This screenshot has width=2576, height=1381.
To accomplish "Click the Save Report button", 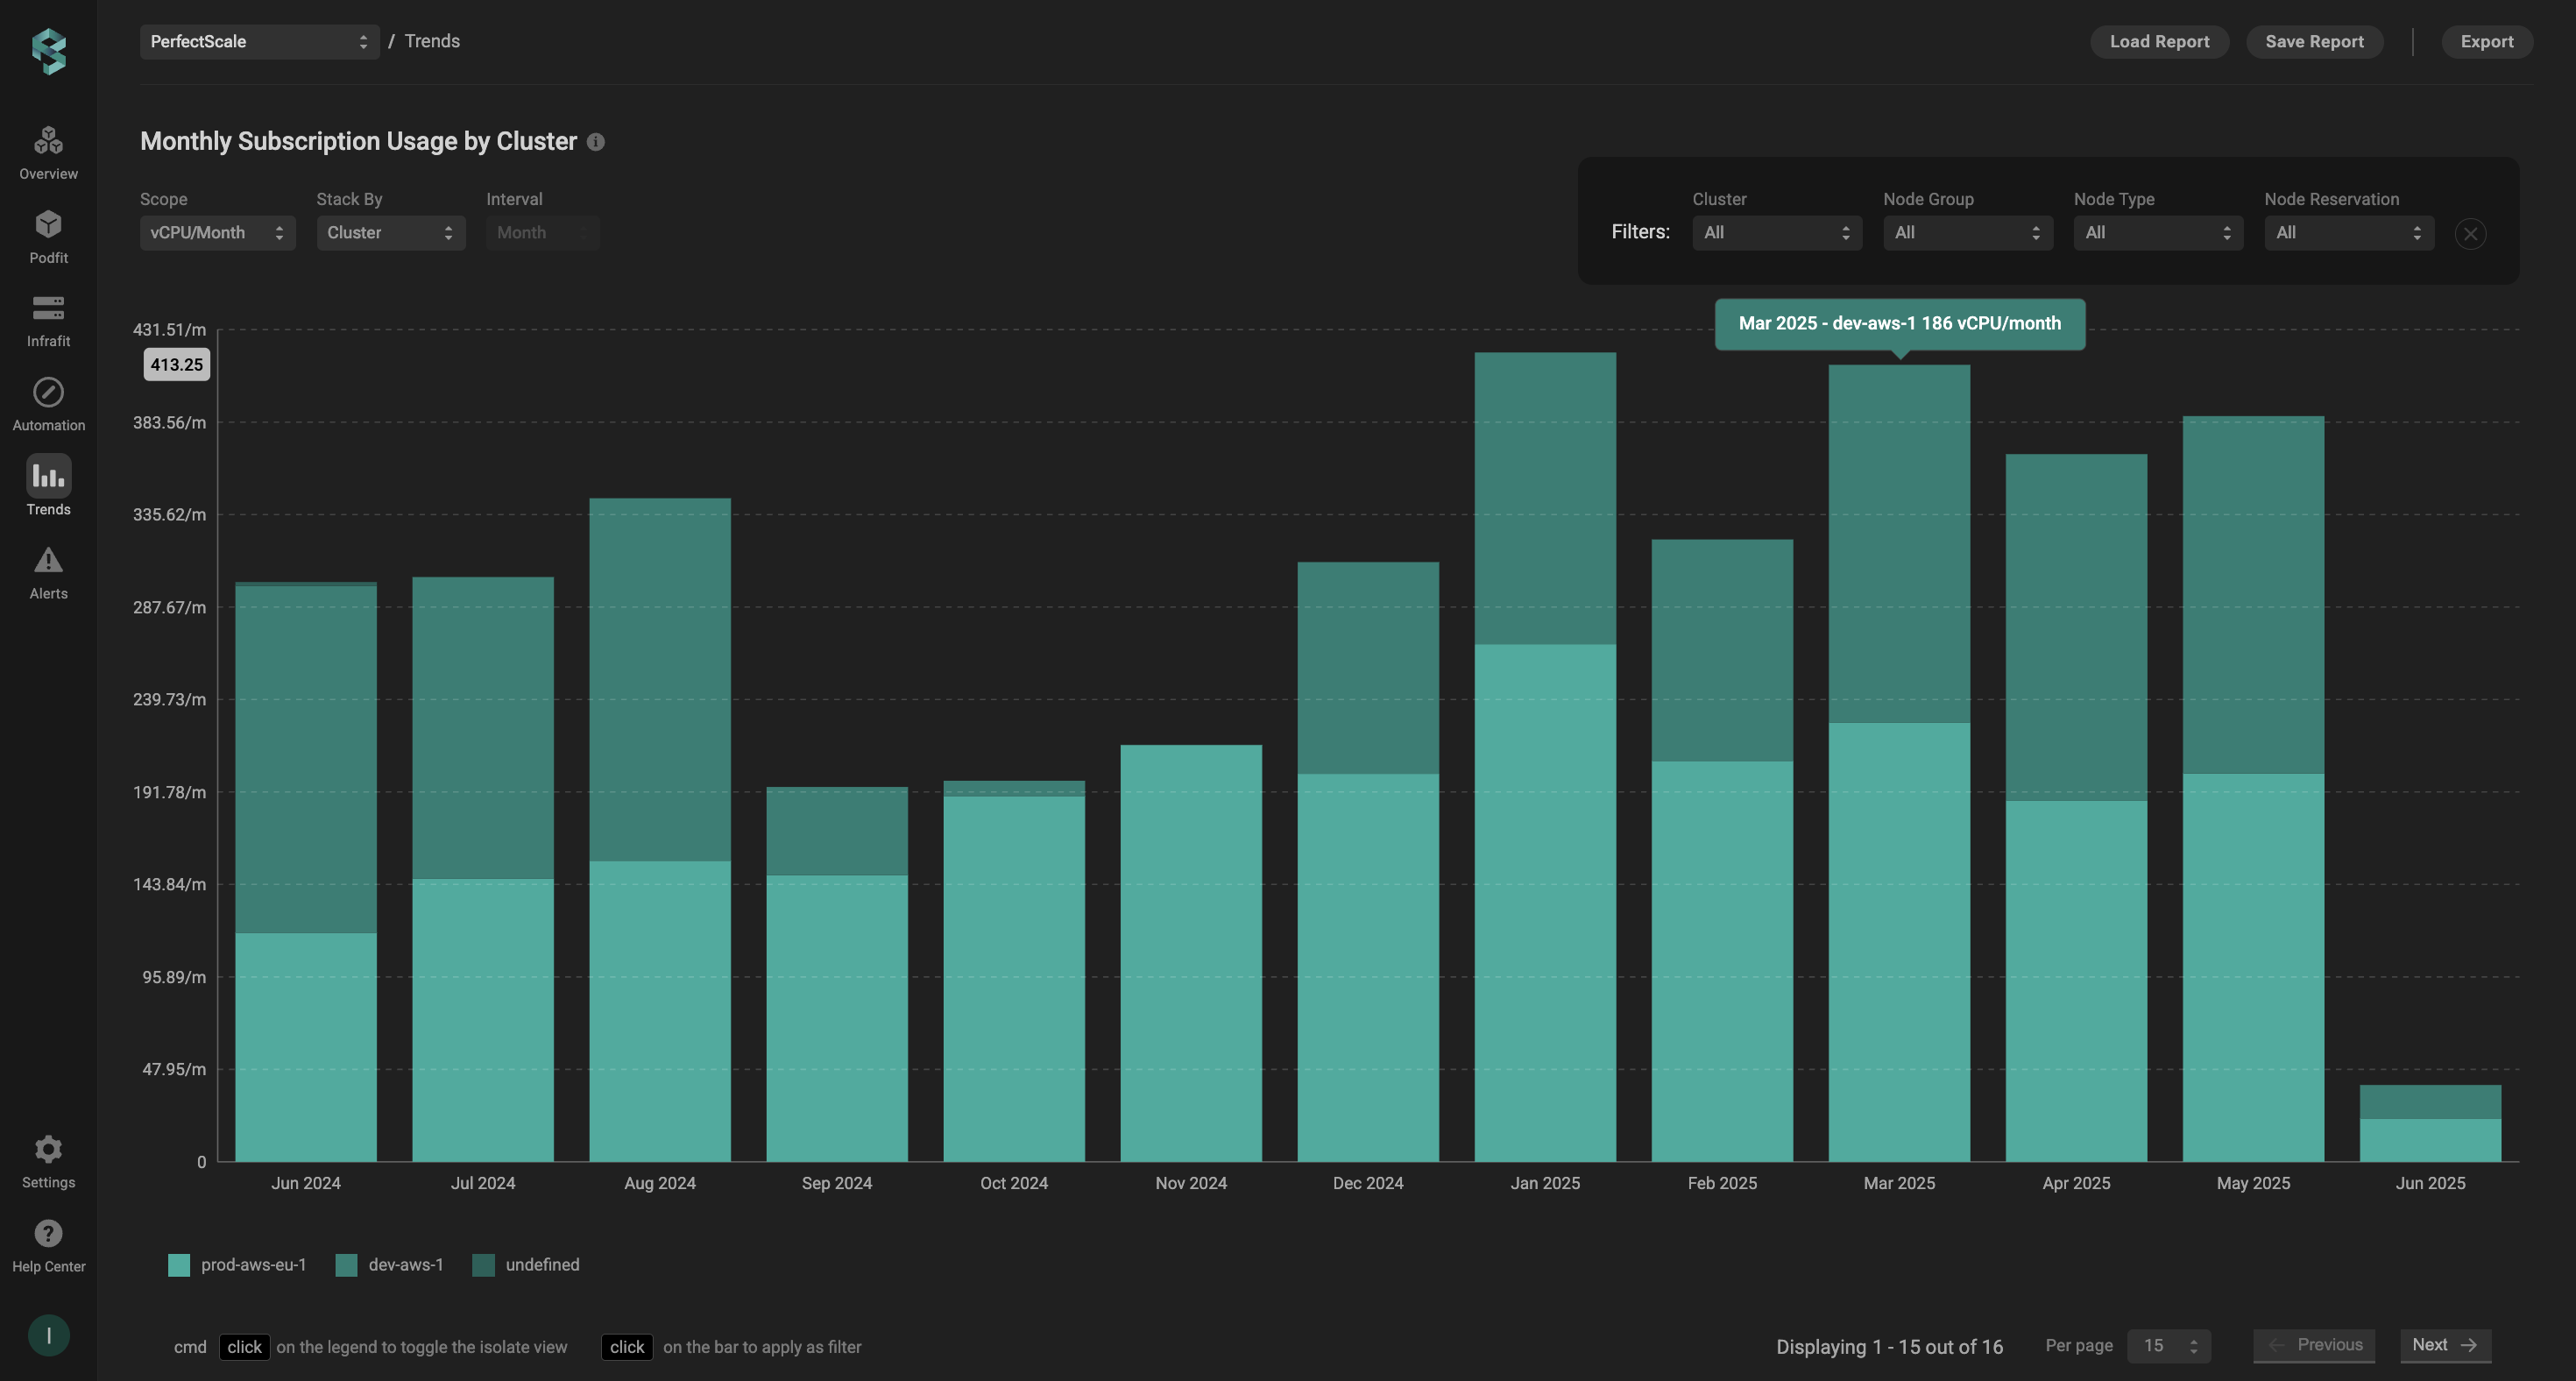I will [2313, 42].
